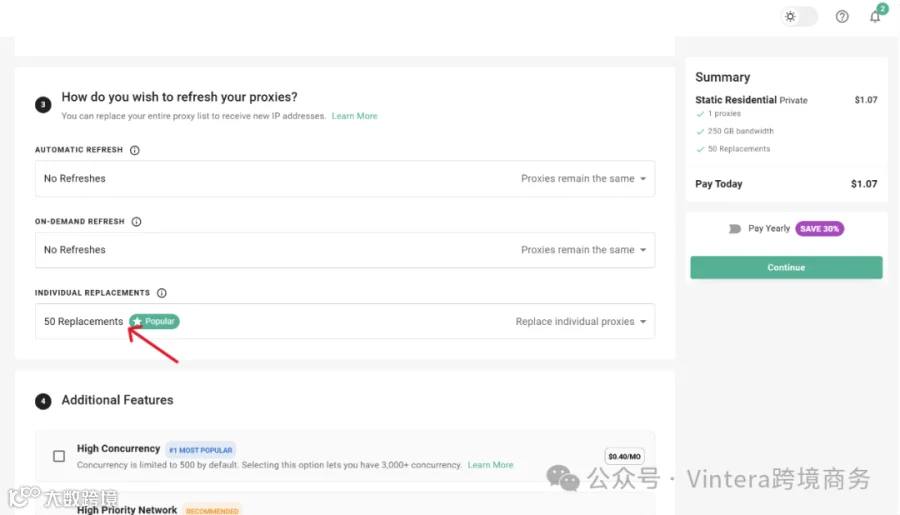900x515 pixels.
Task: Check the High Concurrency checkbox
Action: [x=59, y=456]
